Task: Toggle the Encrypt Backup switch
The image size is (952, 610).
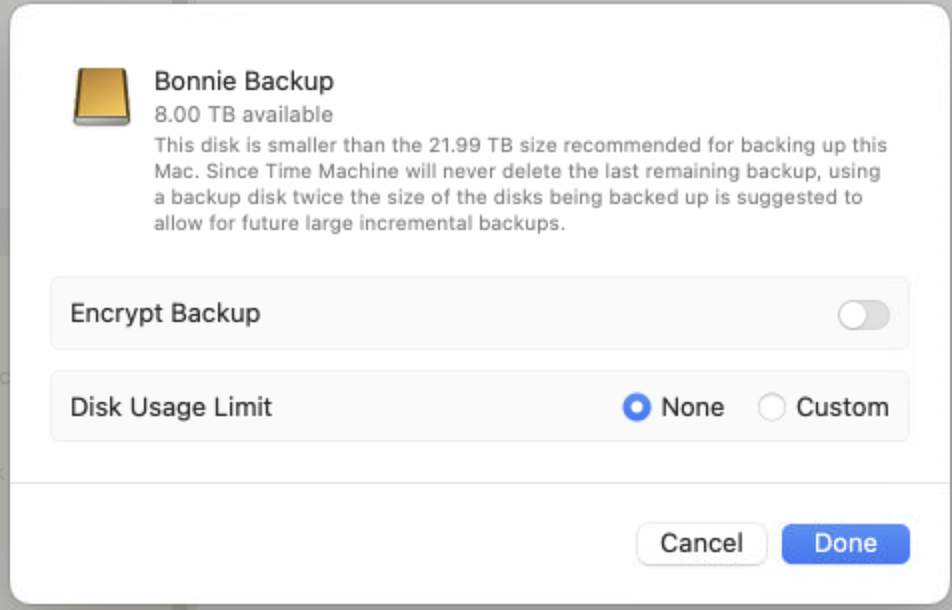Action: (x=863, y=316)
